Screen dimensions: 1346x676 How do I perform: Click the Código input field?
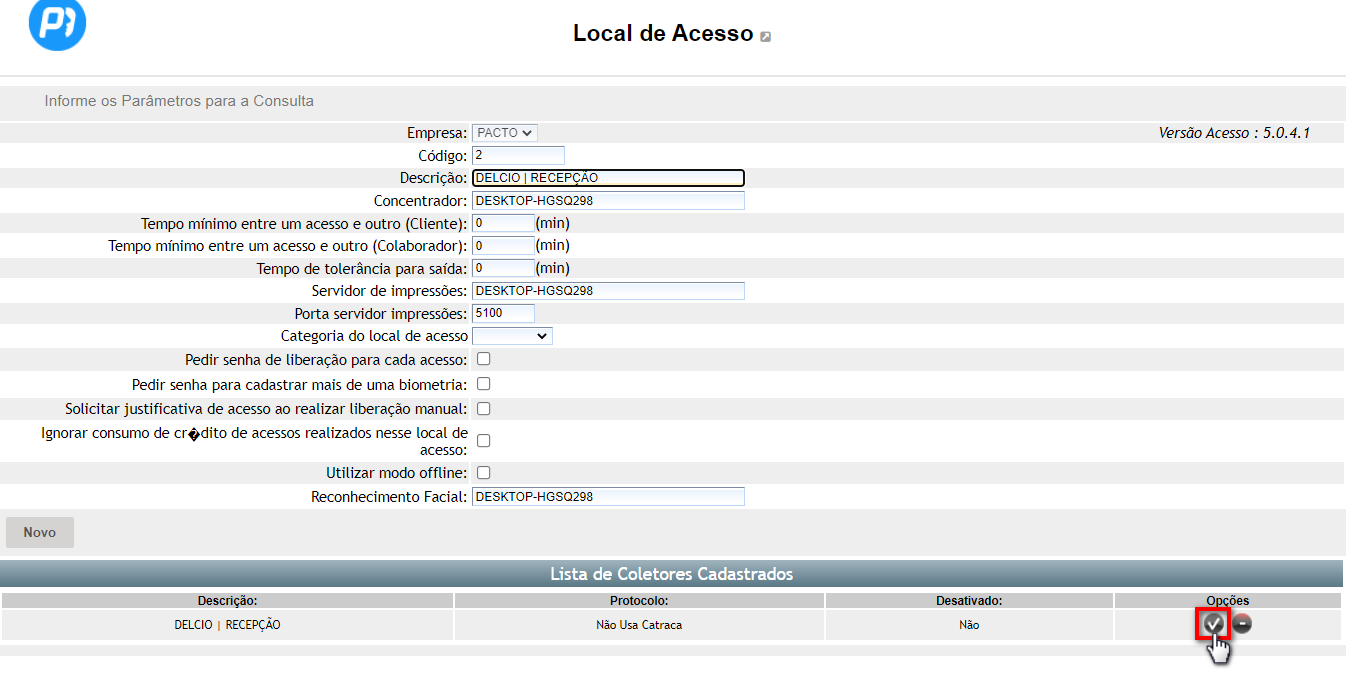click(x=518, y=155)
